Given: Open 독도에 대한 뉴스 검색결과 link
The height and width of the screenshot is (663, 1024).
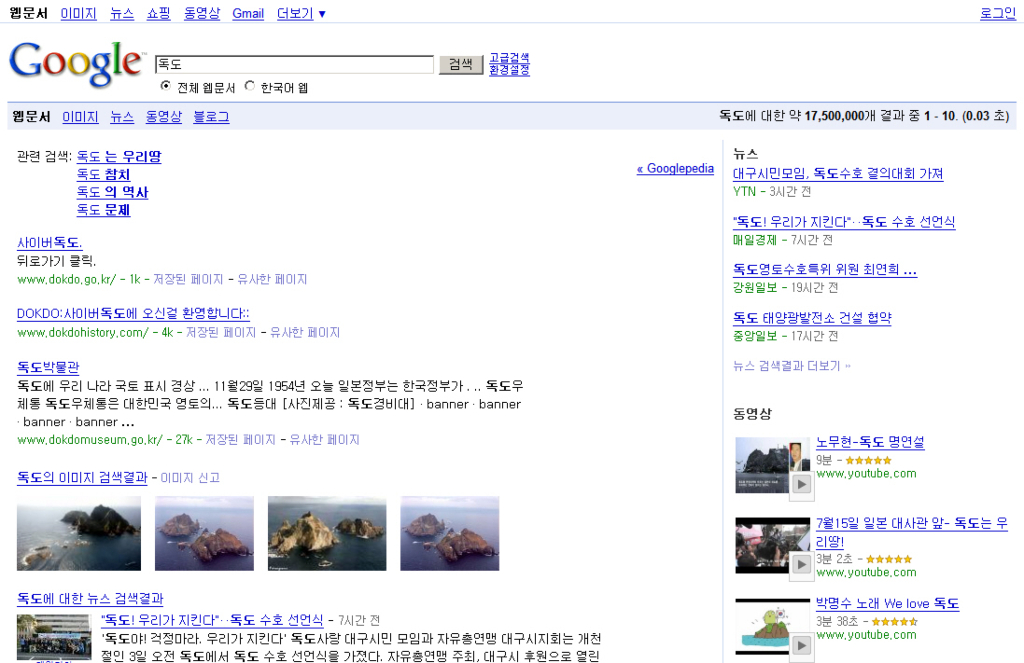Looking at the screenshot, I should point(89,598).
